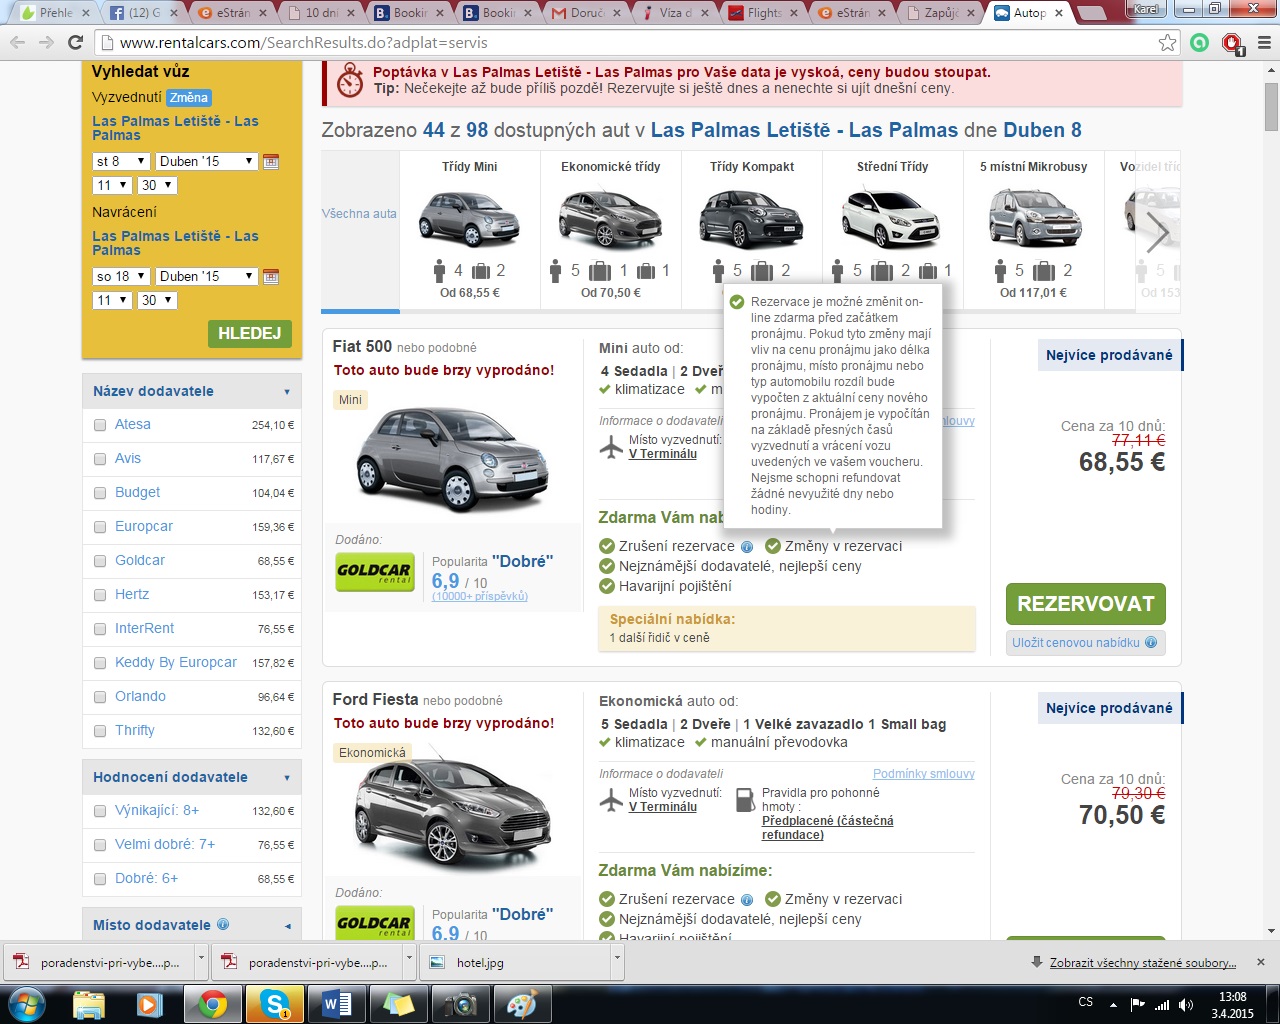
Task: Open File Explorer from taskbar
Action: pos(89,1004)
